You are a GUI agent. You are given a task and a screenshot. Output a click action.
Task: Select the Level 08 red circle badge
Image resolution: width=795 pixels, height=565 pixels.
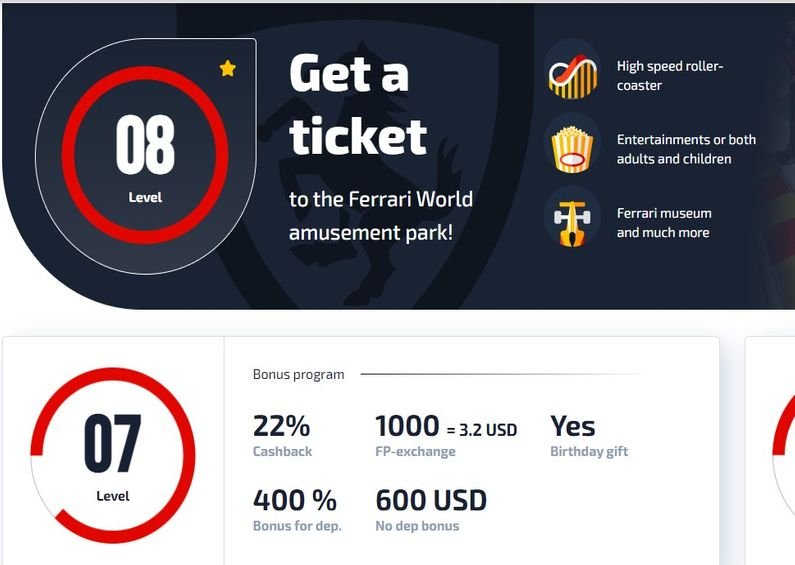pyautogui.click(x=145, y=154)
